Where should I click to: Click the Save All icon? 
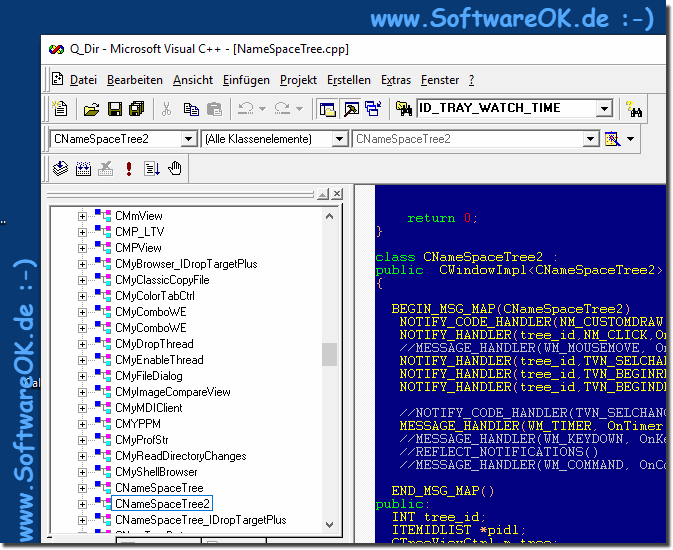[x=137, y=109]
